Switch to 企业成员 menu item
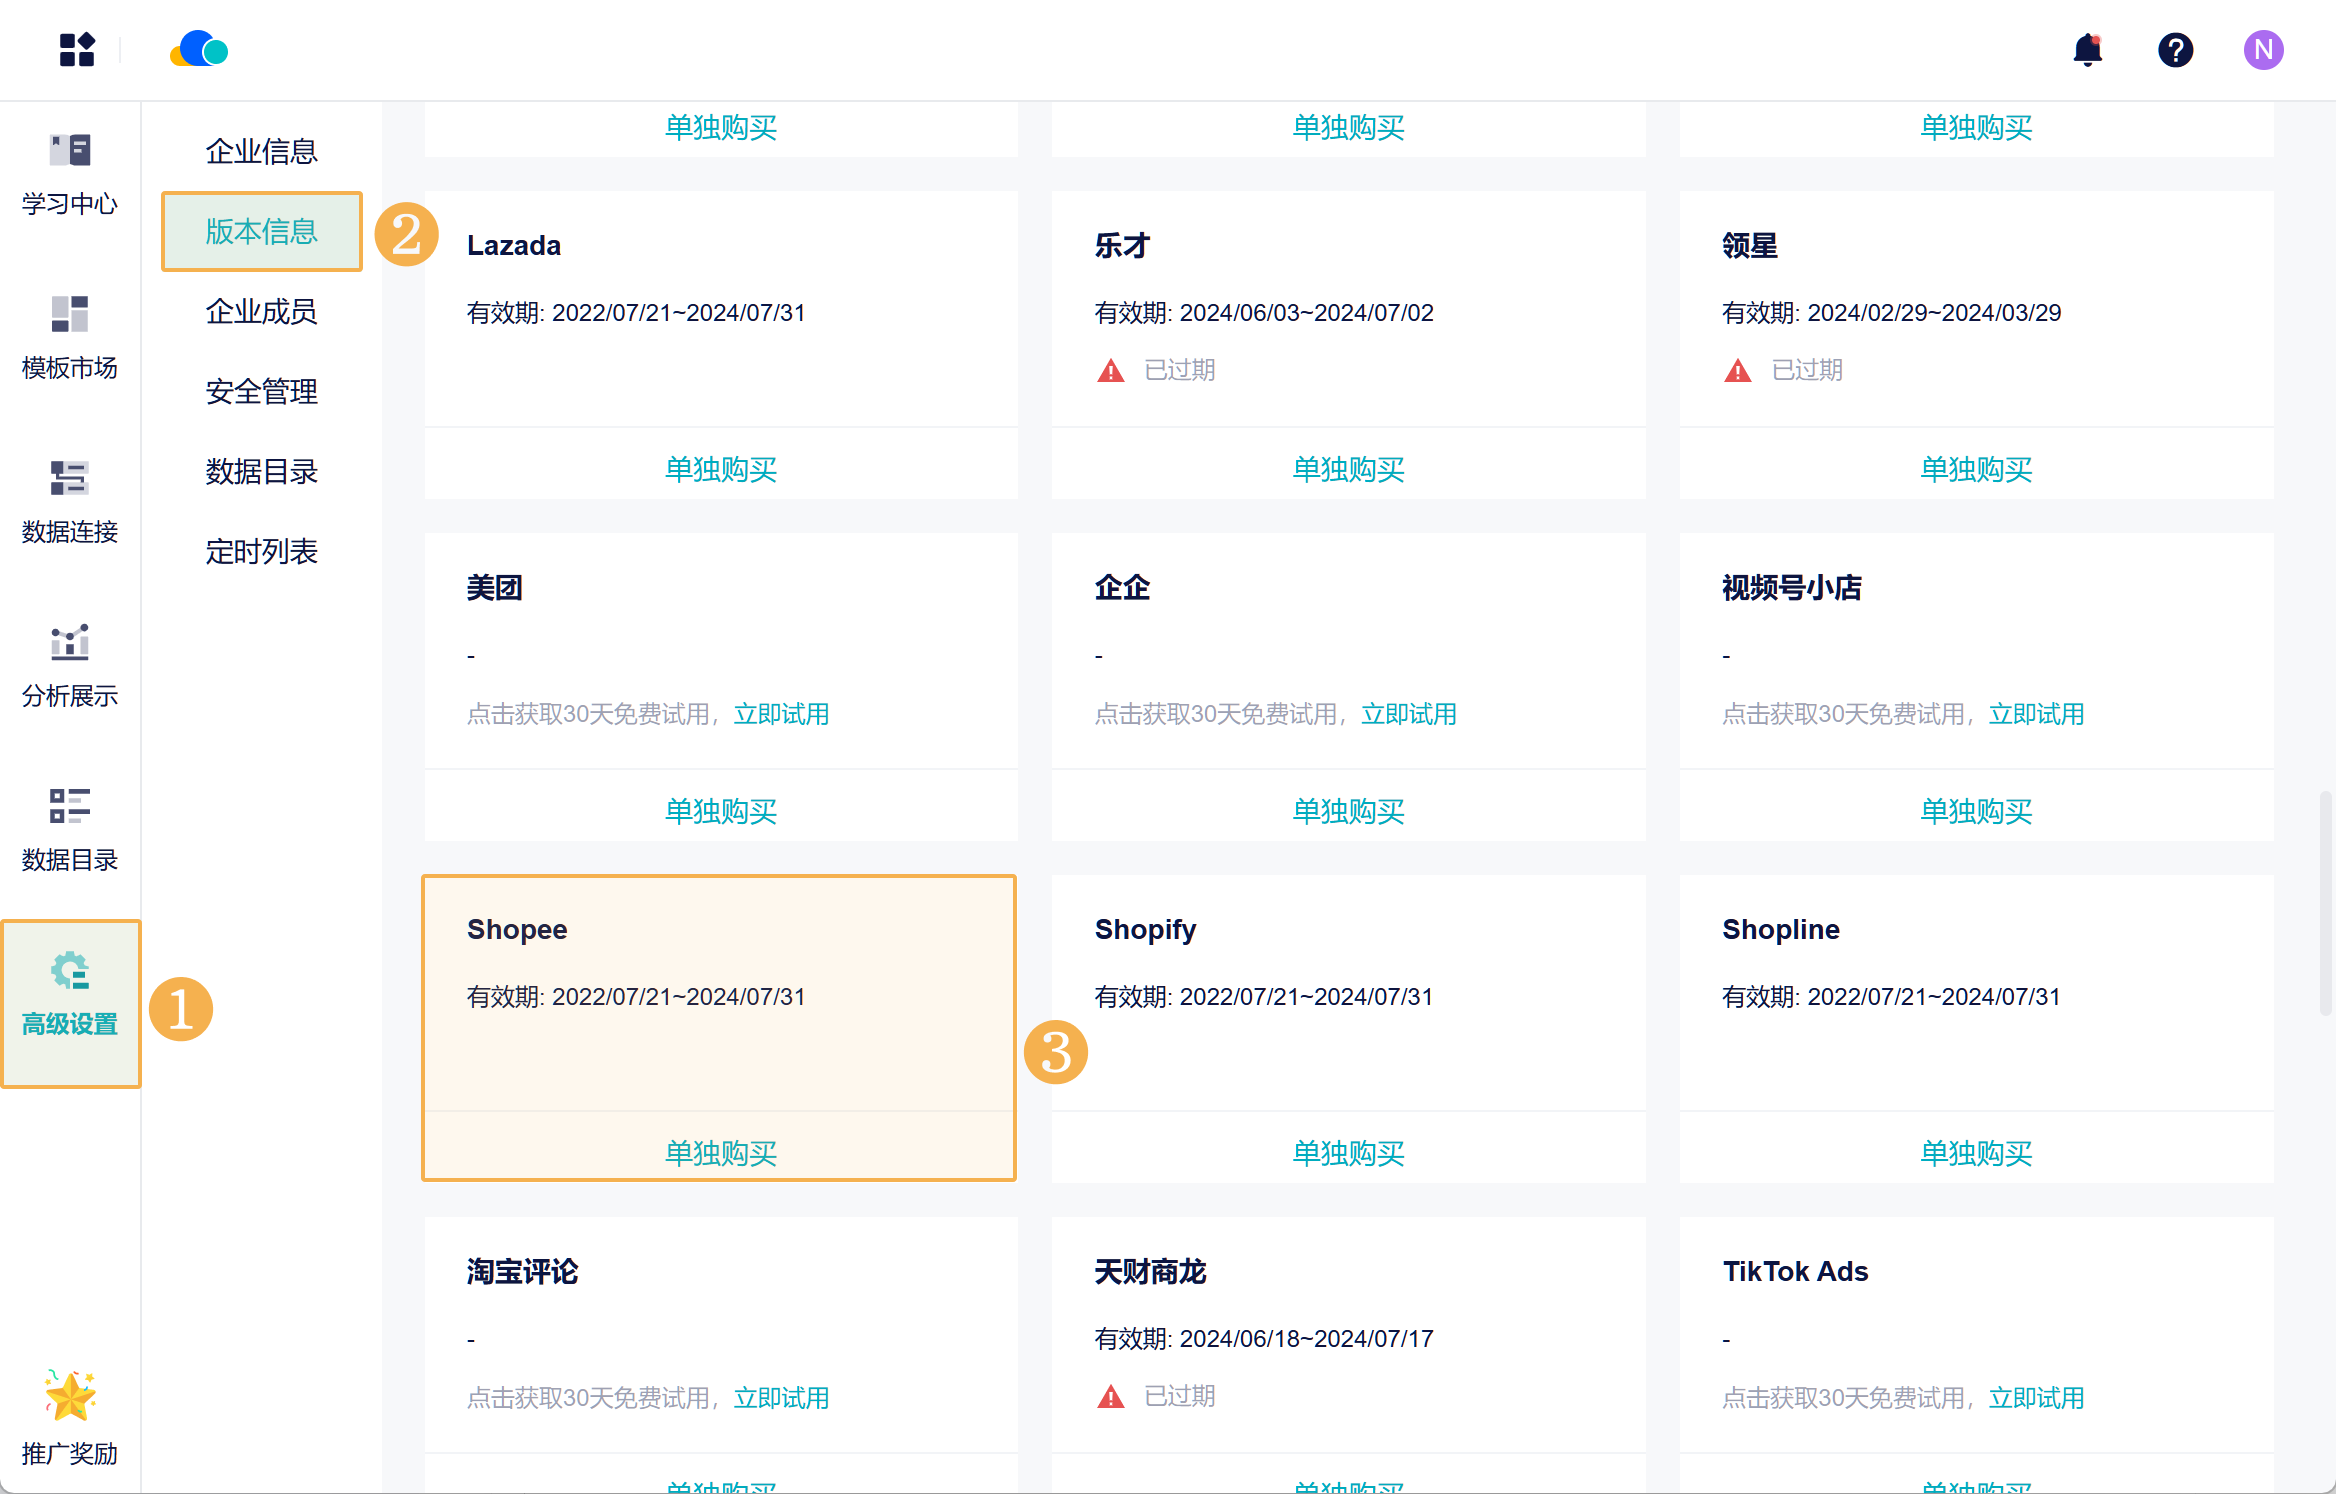The height and width of the screenshot is (1494, 2336). (261, 311)
